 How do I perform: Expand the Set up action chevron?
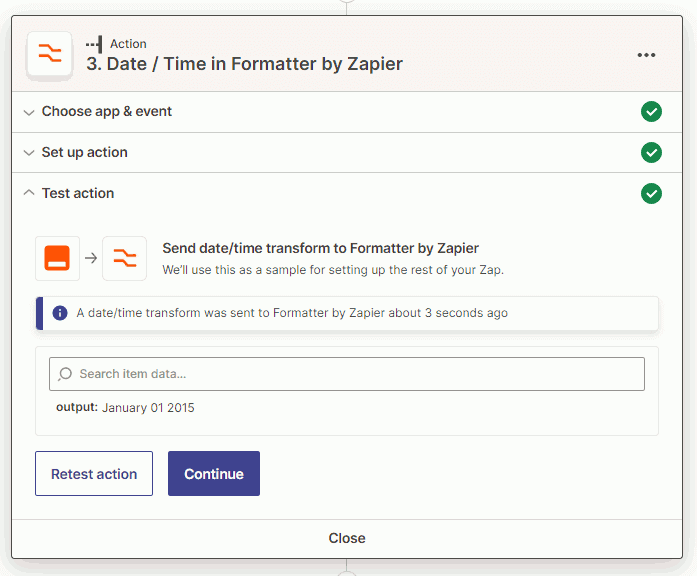[29, 153]
